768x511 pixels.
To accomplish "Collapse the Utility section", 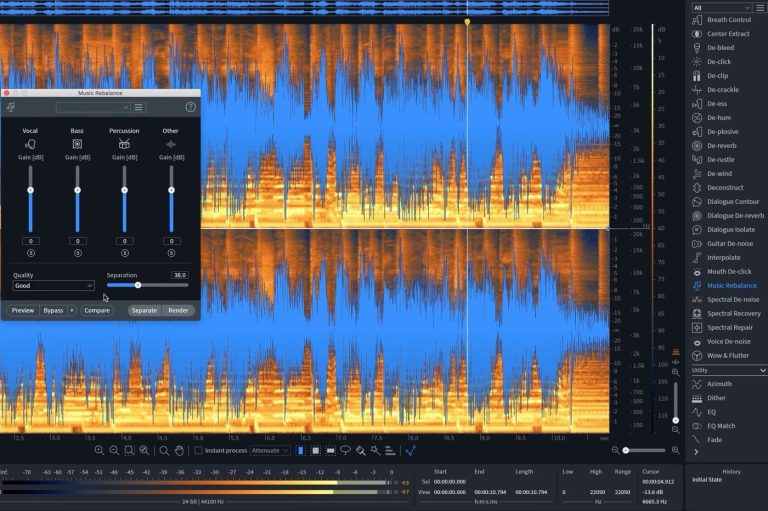I will (762, 370).
